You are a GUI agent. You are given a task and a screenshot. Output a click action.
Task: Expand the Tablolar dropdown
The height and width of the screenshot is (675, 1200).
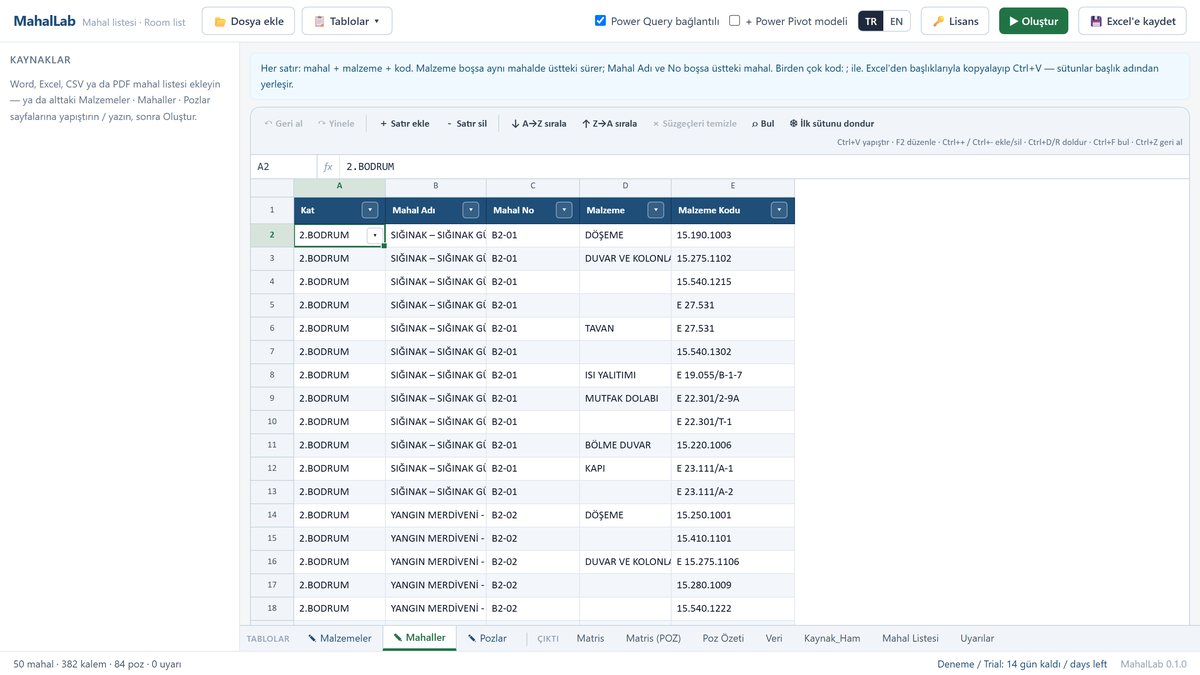(x=347, y=21)
